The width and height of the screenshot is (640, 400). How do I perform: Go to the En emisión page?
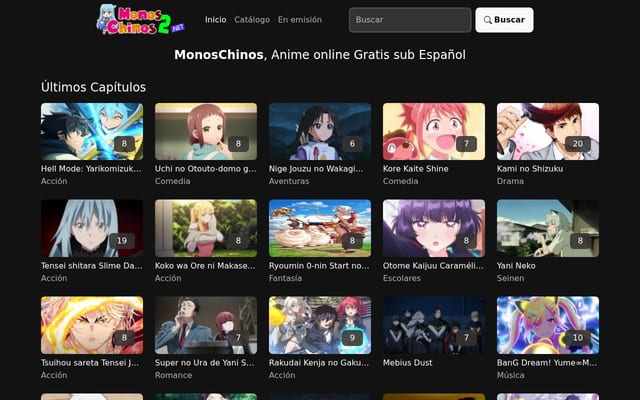(x=300, y=20)
